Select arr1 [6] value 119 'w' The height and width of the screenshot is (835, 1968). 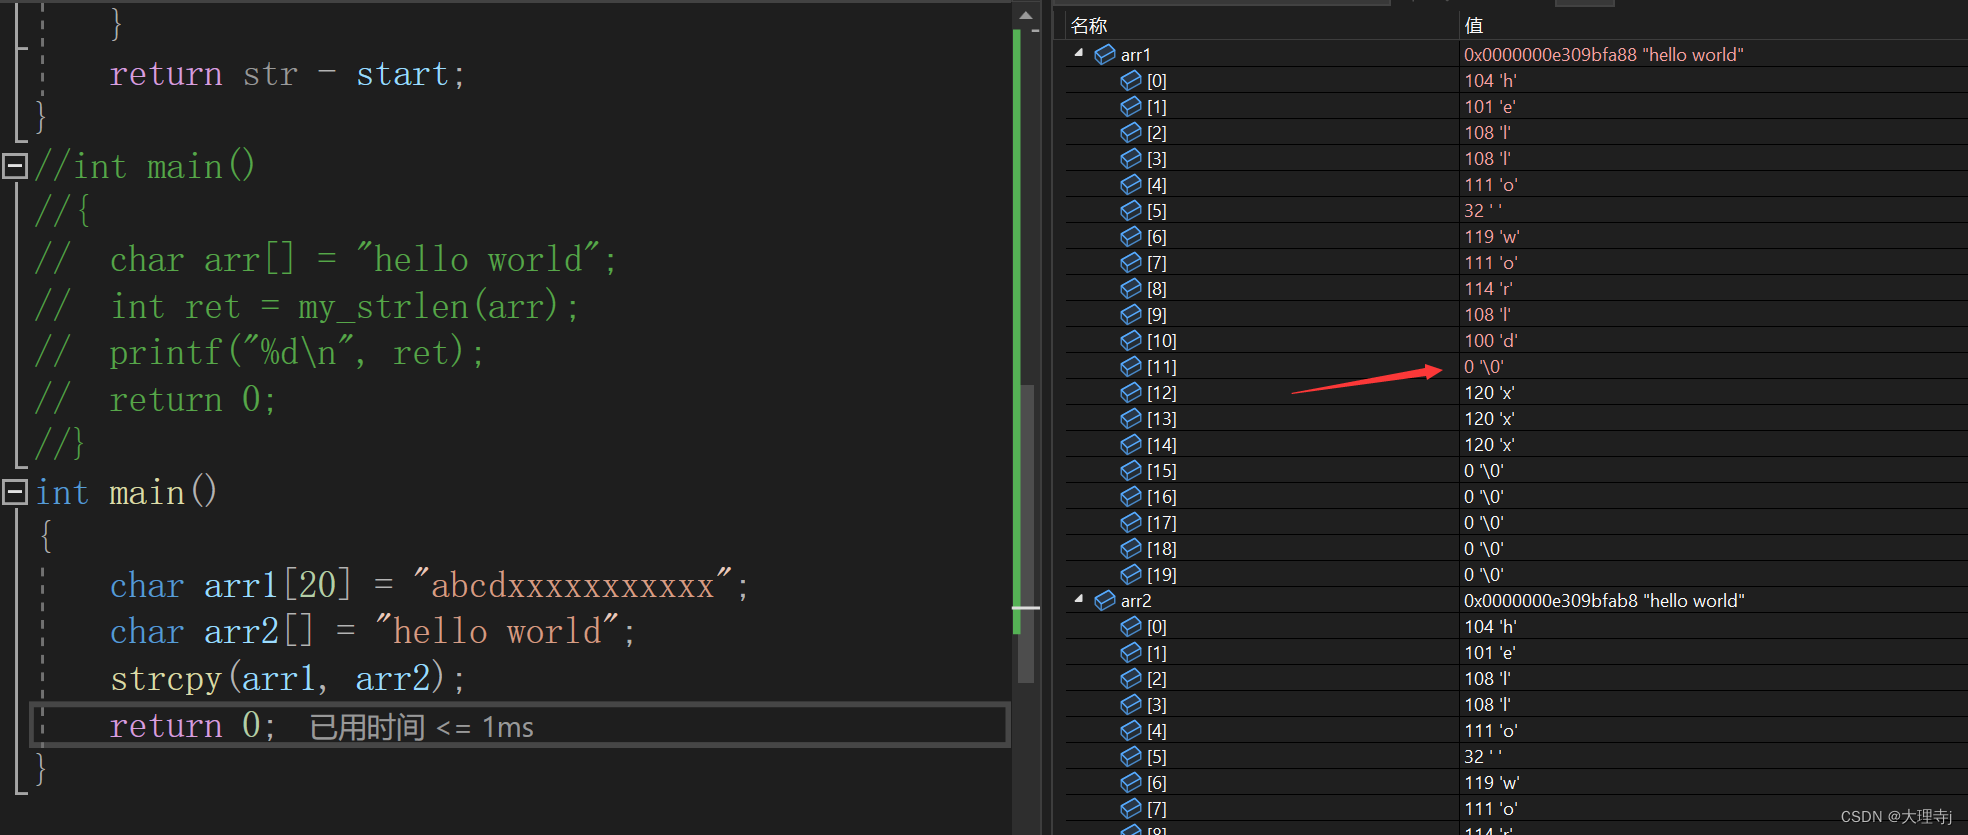[x=1492, y=237]
